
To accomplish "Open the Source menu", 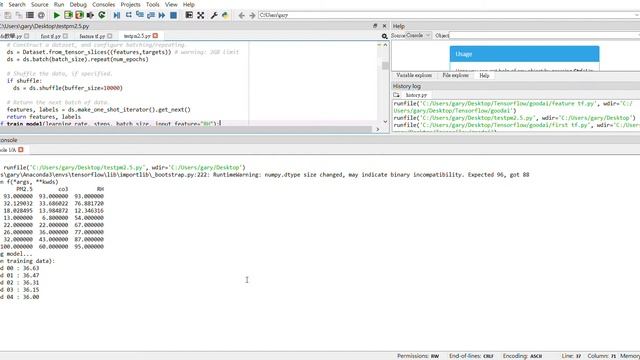I will [x=40, y=4].
